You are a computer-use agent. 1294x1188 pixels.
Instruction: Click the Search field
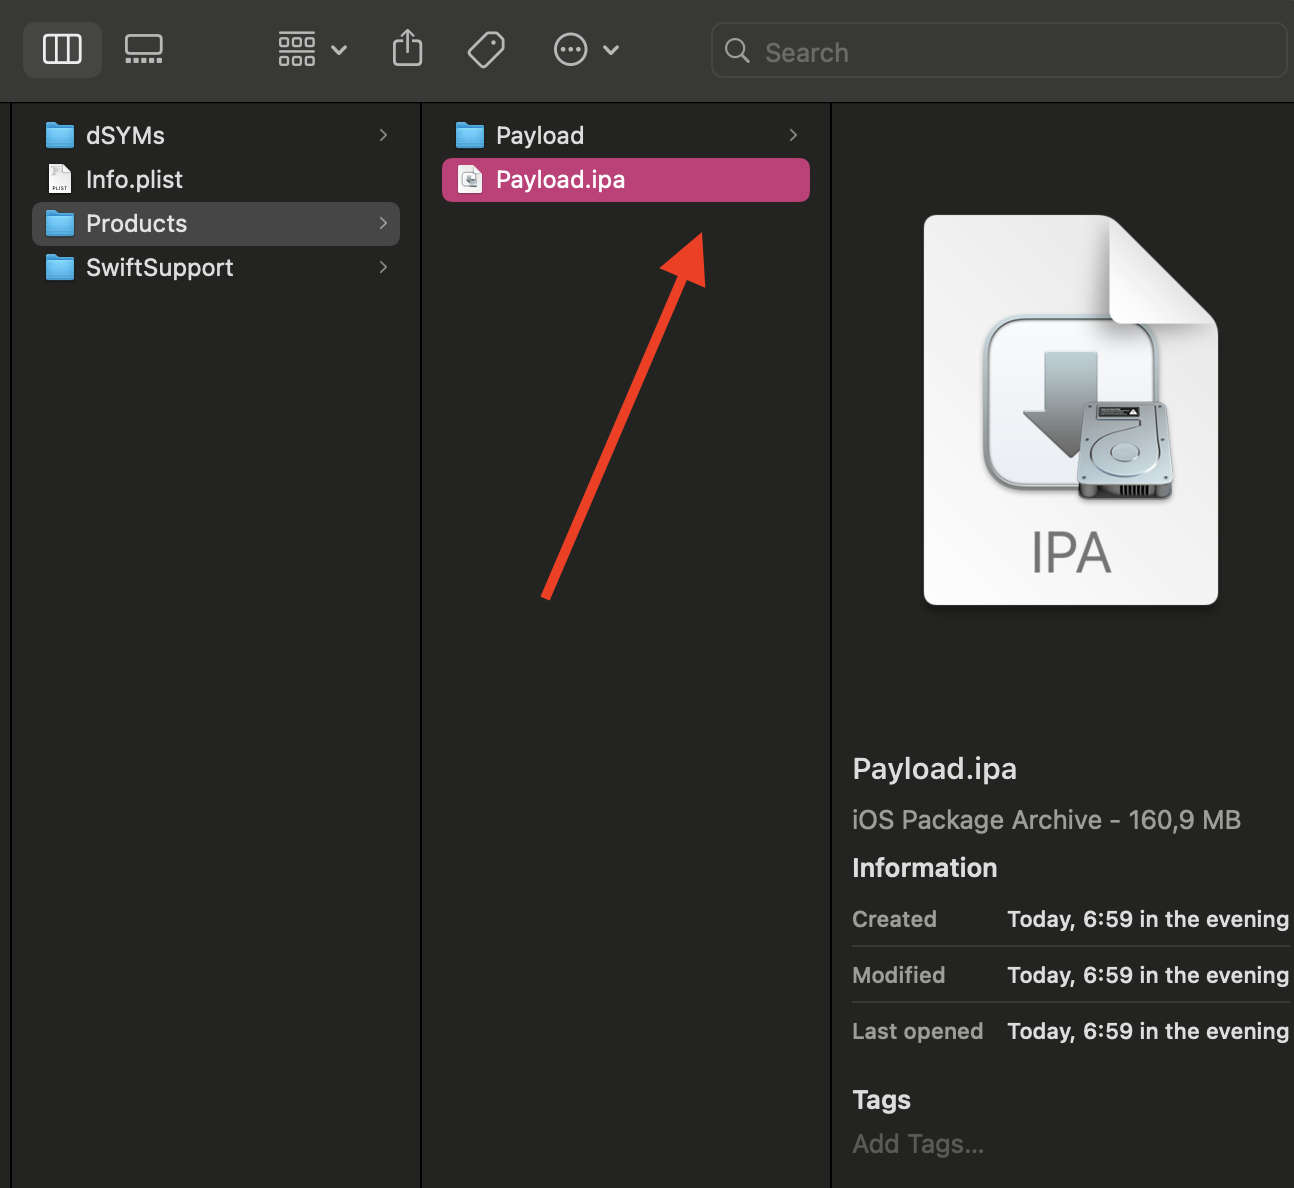point(998,50)
